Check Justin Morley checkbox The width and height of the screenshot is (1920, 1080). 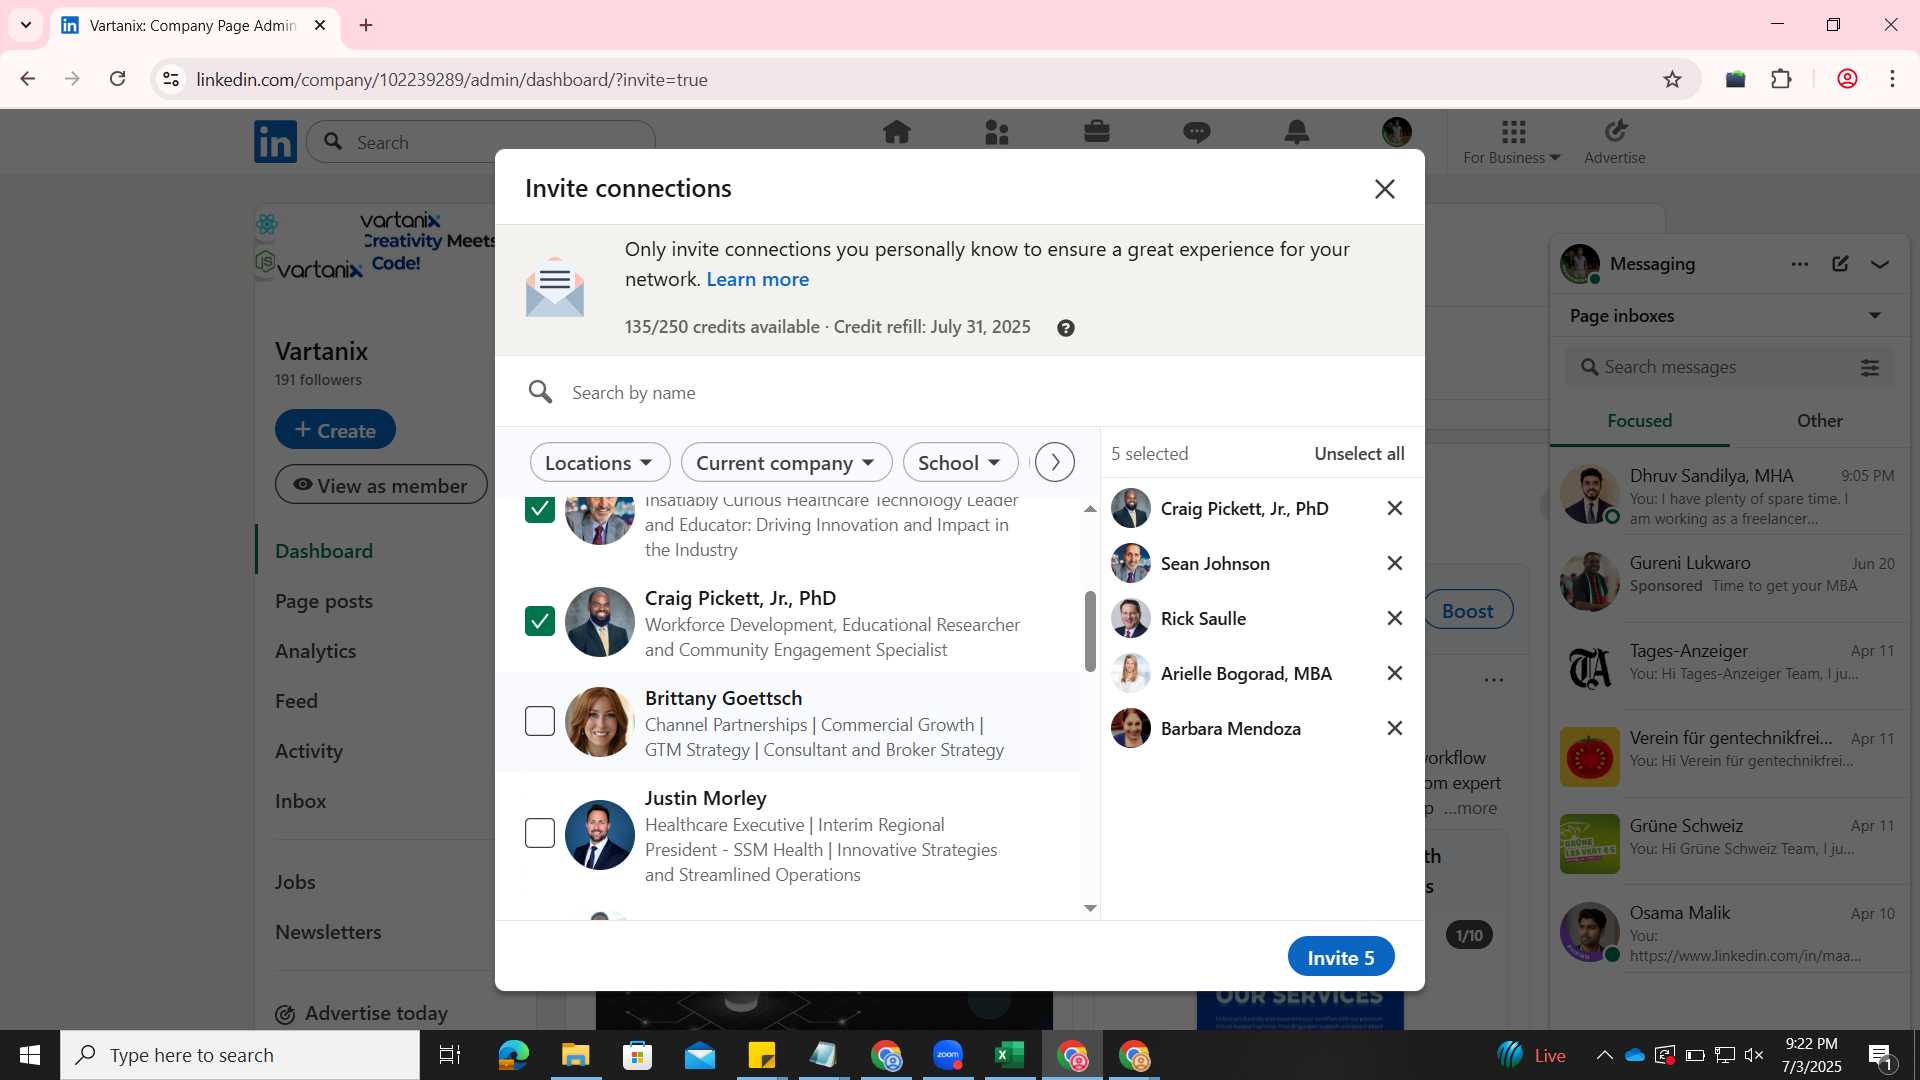pyautogui.click(x=540, y=833)
